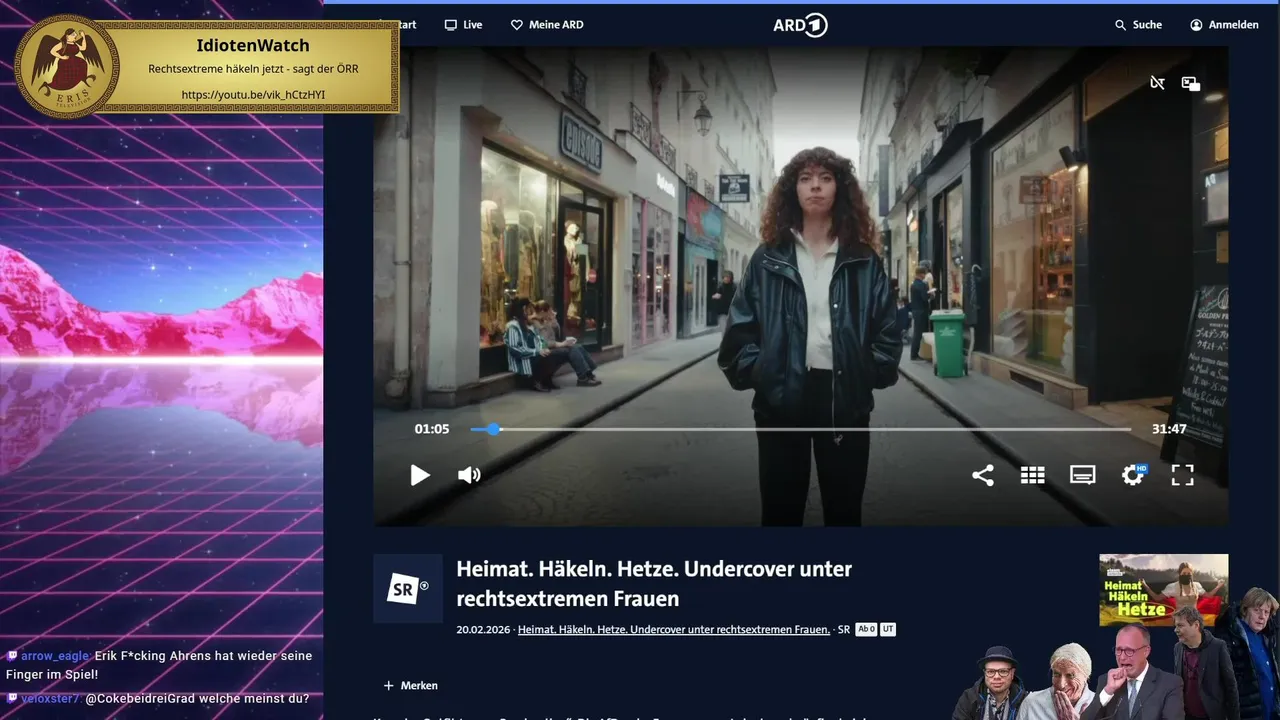Open the SR broadcaster logo tile

coord(408,589)
